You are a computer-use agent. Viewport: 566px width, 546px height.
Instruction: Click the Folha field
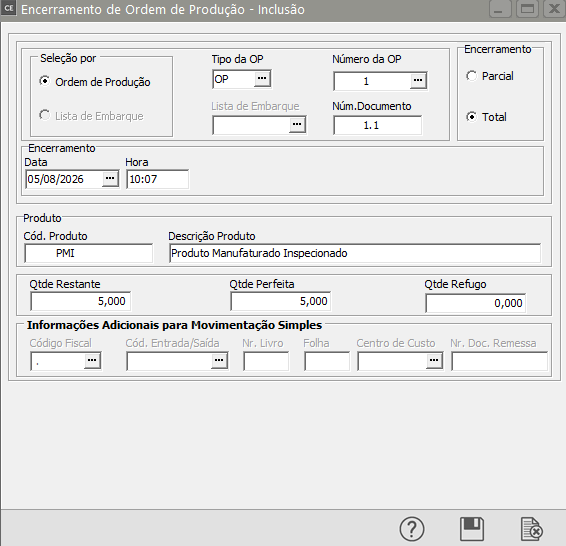tap(327, 361)
